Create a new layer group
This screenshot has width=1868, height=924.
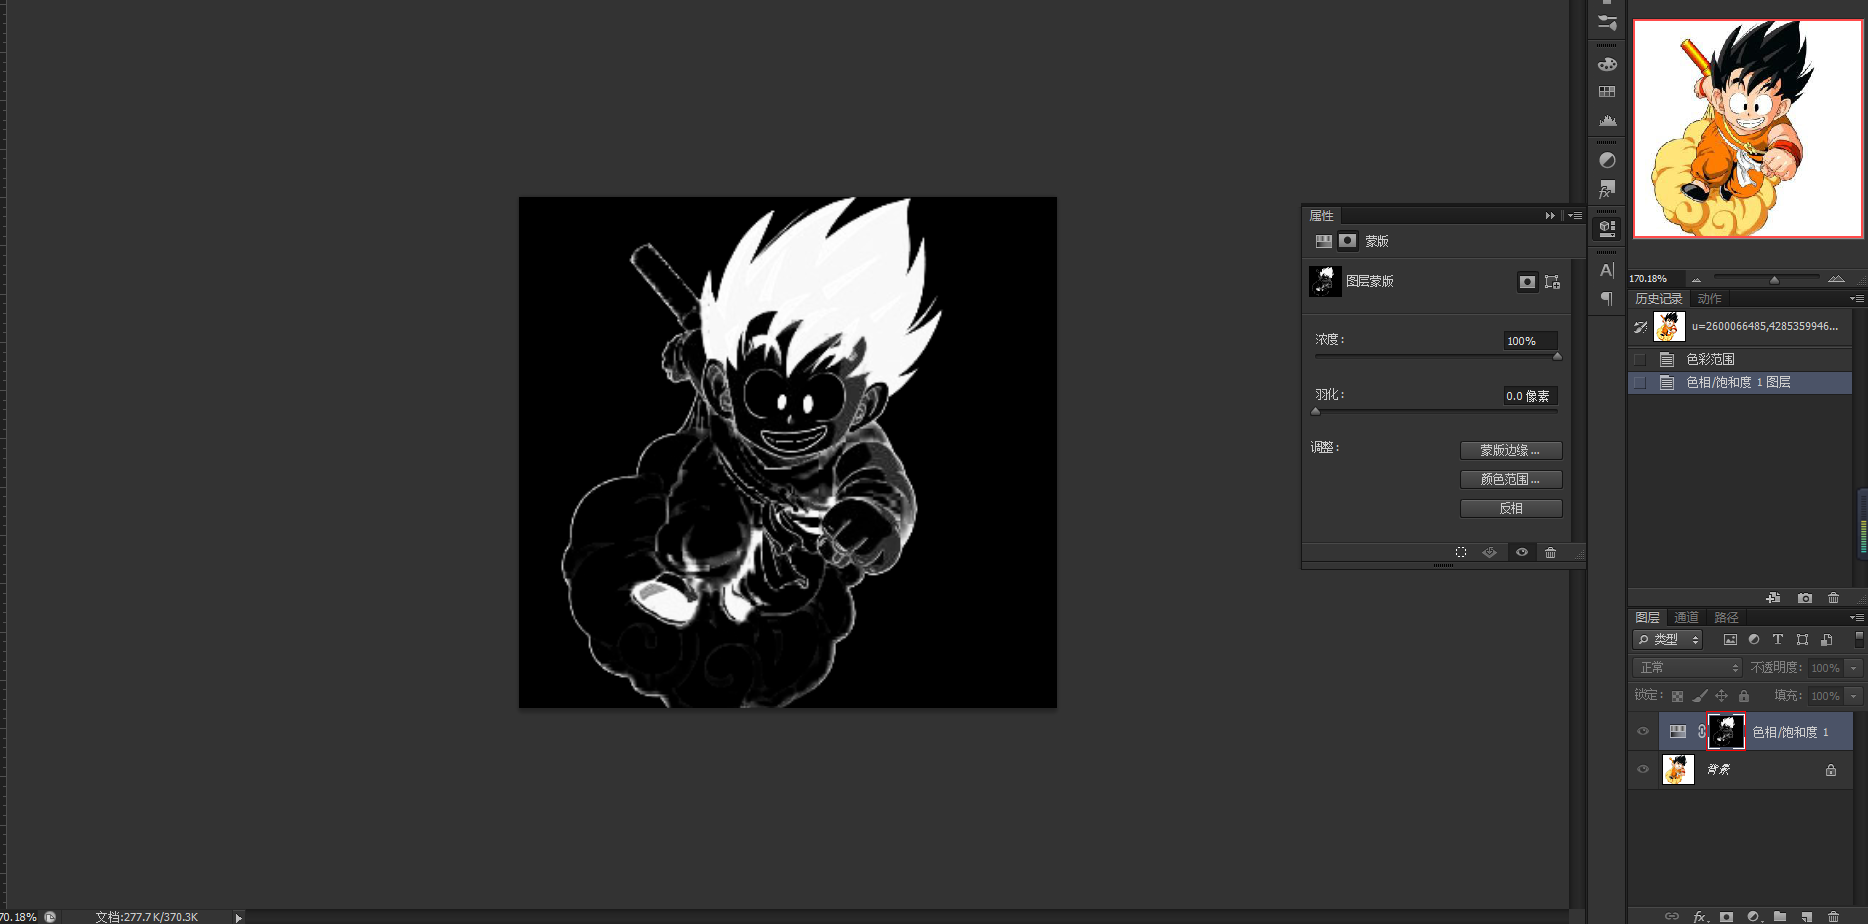[1780, 916]
